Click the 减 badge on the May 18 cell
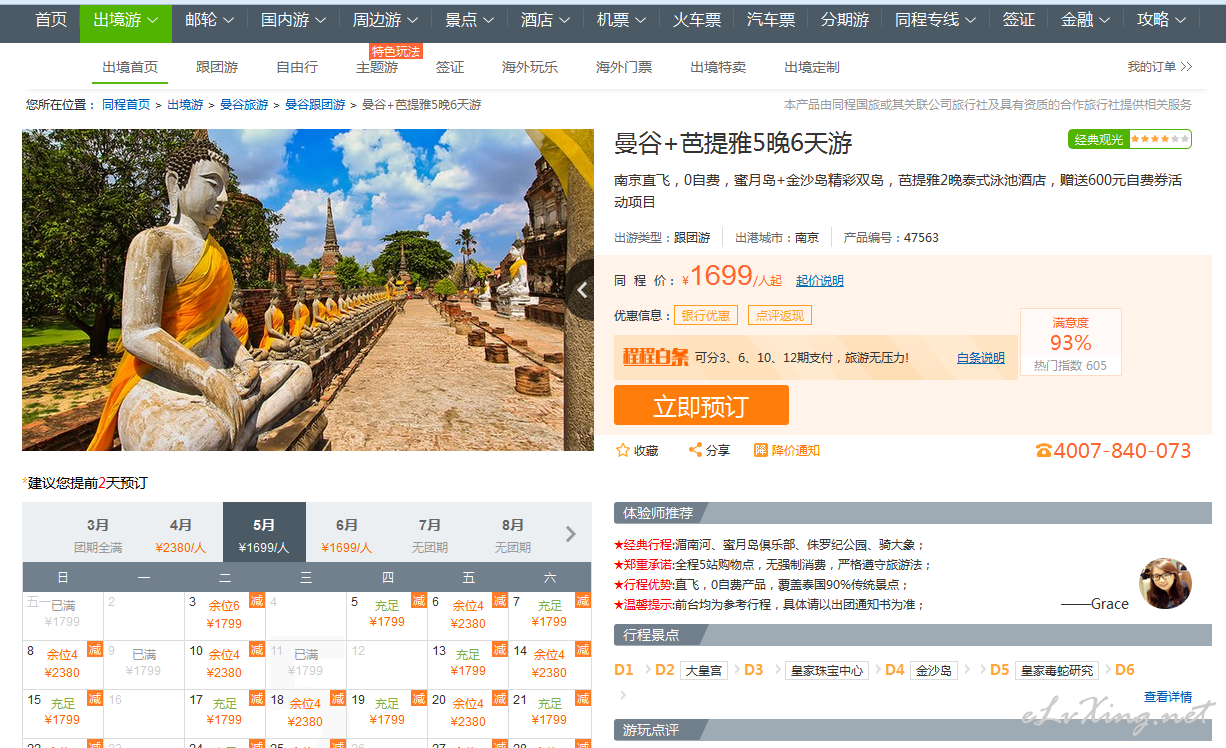This screenshot has width=1226, height=748. (x=338, y=698)
